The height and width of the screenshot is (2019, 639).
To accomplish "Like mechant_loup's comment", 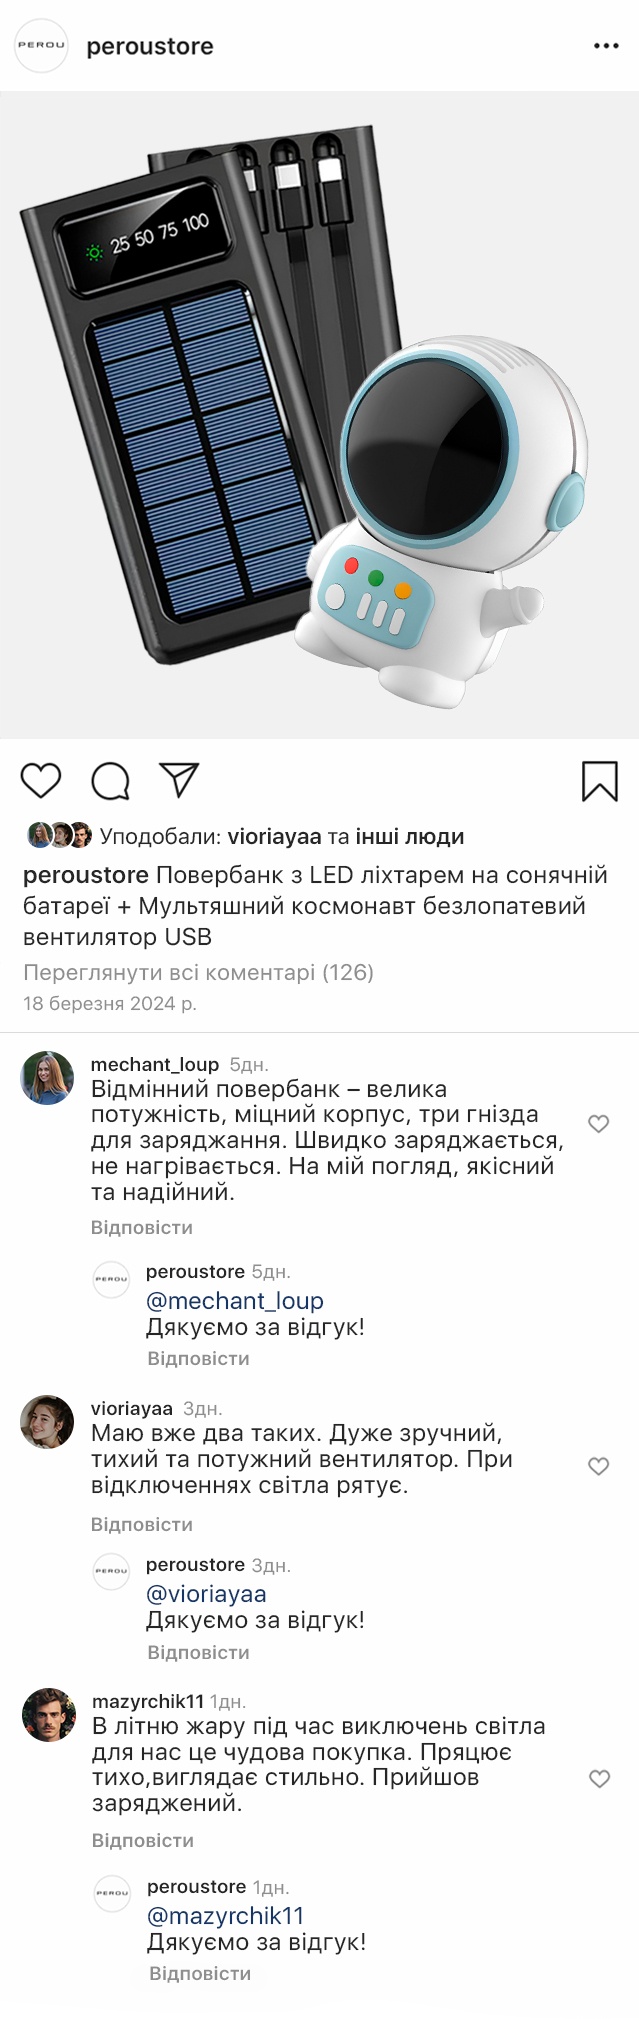I will click(599, 1124).
